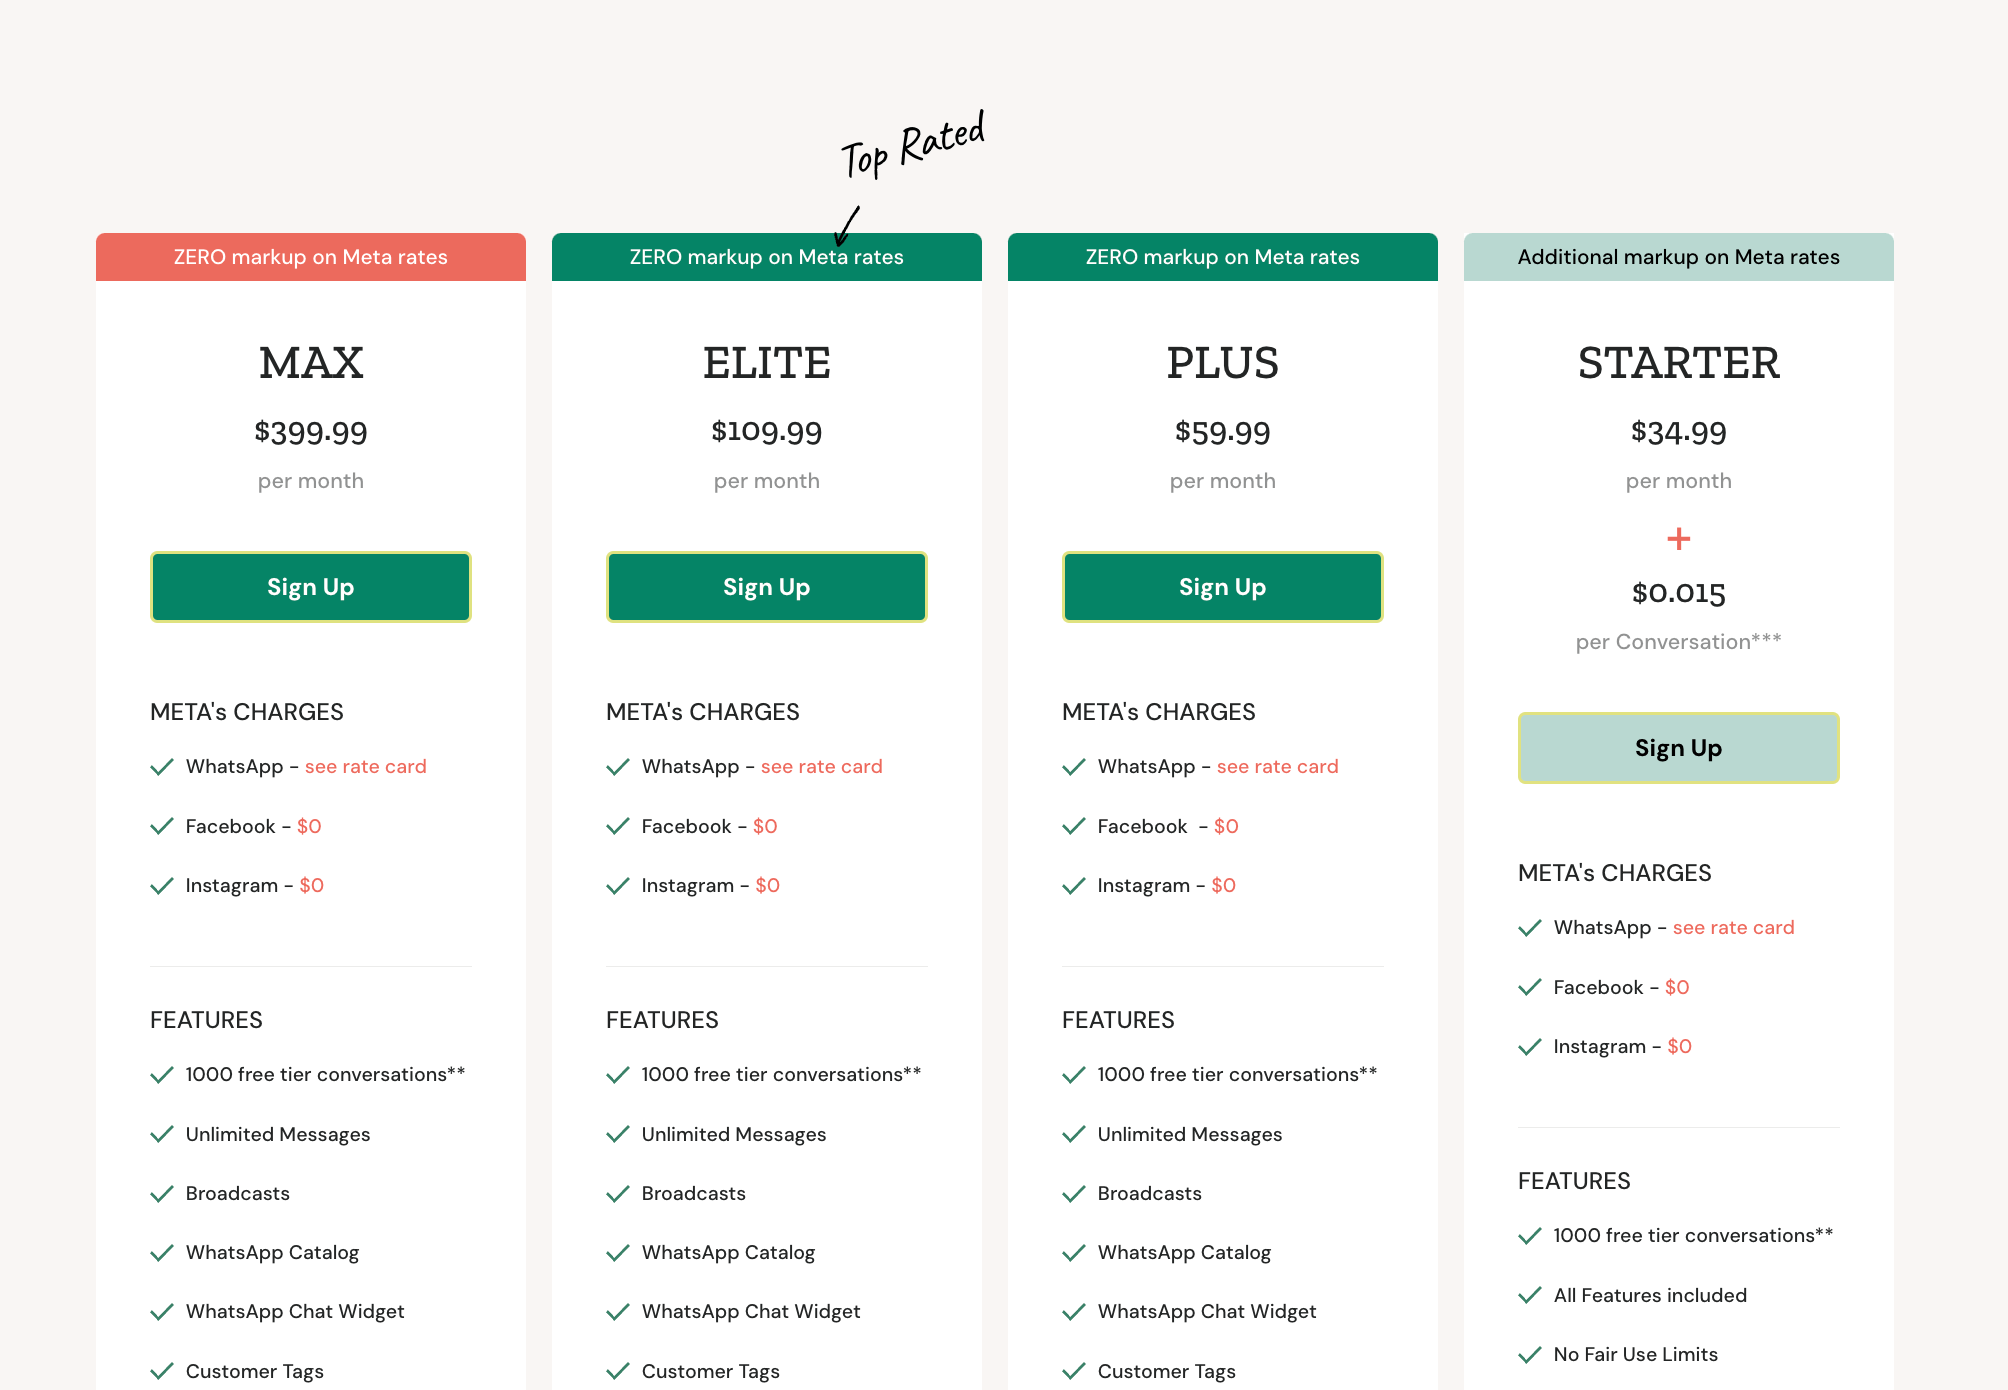Click the checkmark beside WhatsApp under MAX charges
This screenshot has width=2008, height=1390.
163,766
